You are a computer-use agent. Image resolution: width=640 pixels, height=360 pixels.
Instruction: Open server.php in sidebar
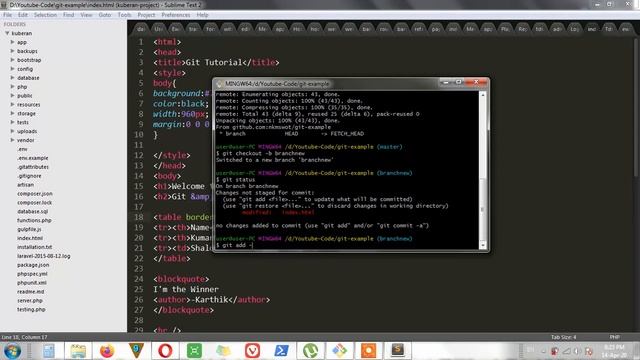pos(30,300)
